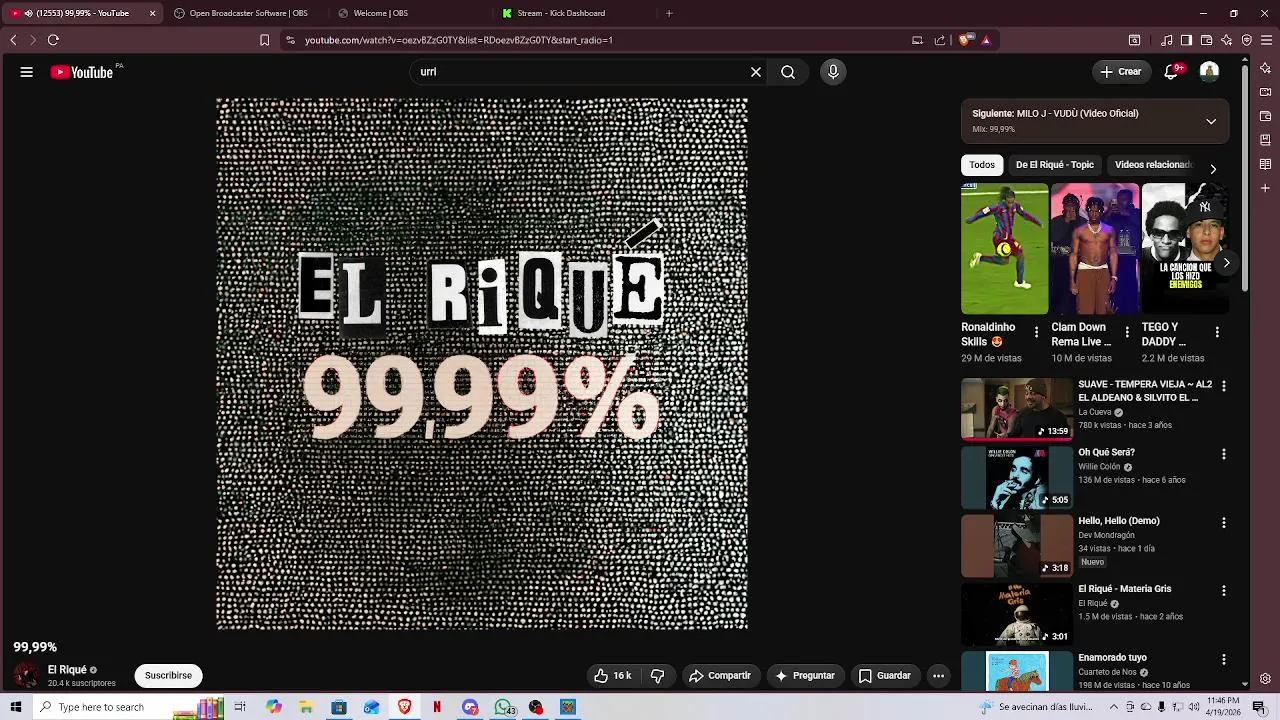
Task: Click the Preguntar button
Action: tap(805, 676)
